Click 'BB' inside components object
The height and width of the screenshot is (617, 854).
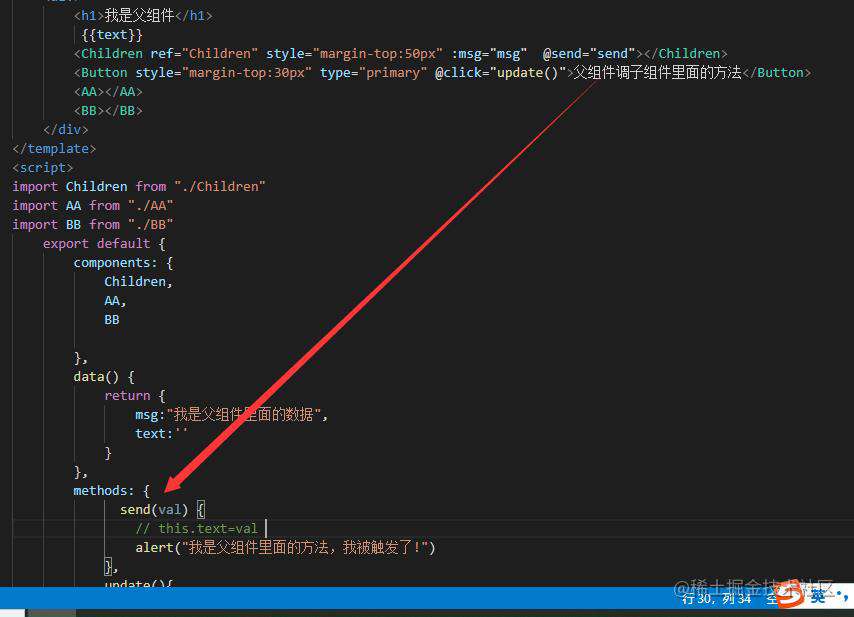(x=112, y=320)
